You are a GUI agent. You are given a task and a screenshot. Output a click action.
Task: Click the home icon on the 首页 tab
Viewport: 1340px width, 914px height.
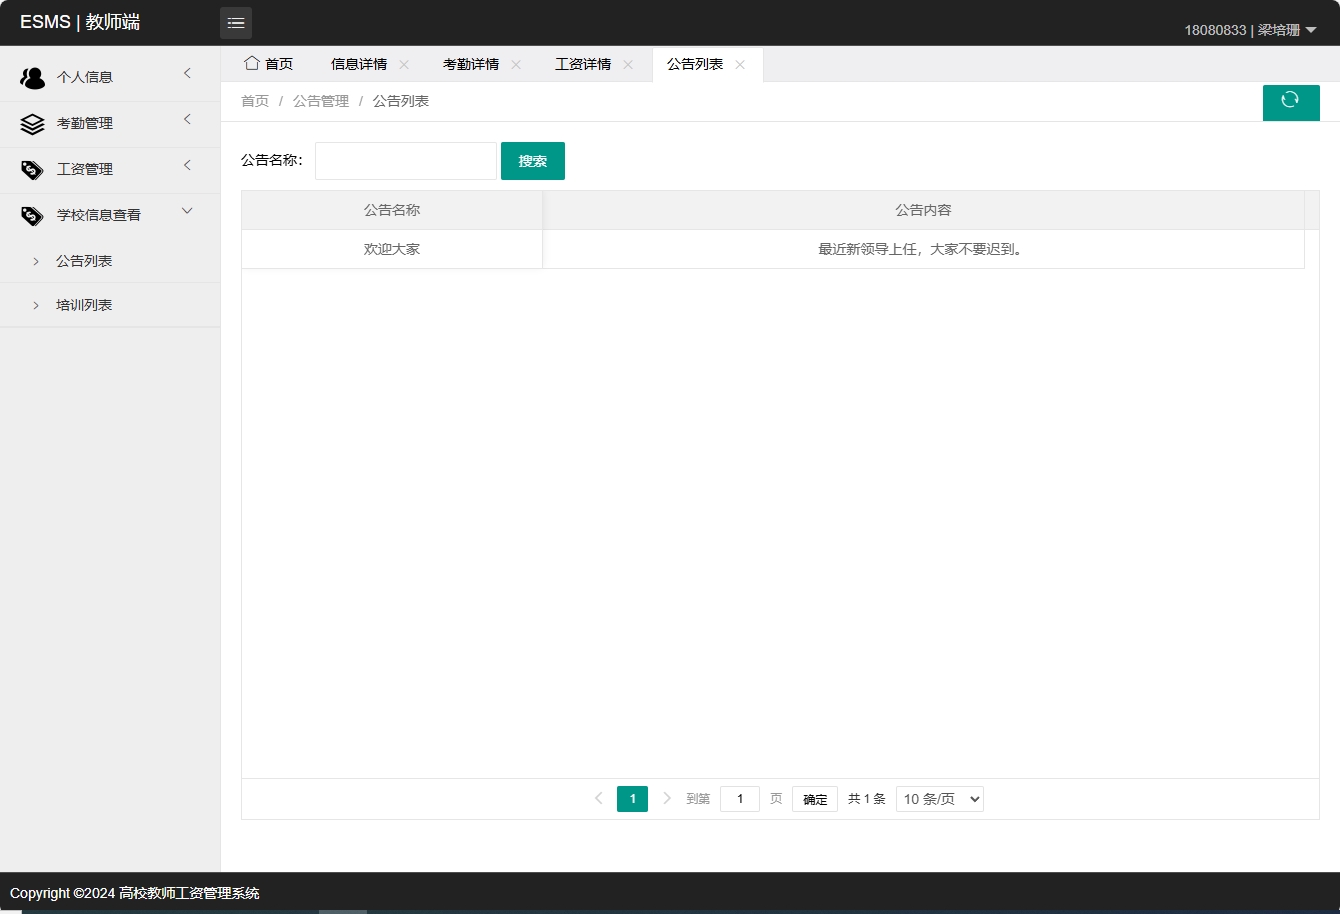pyautogui.click(x=252, y=63)
